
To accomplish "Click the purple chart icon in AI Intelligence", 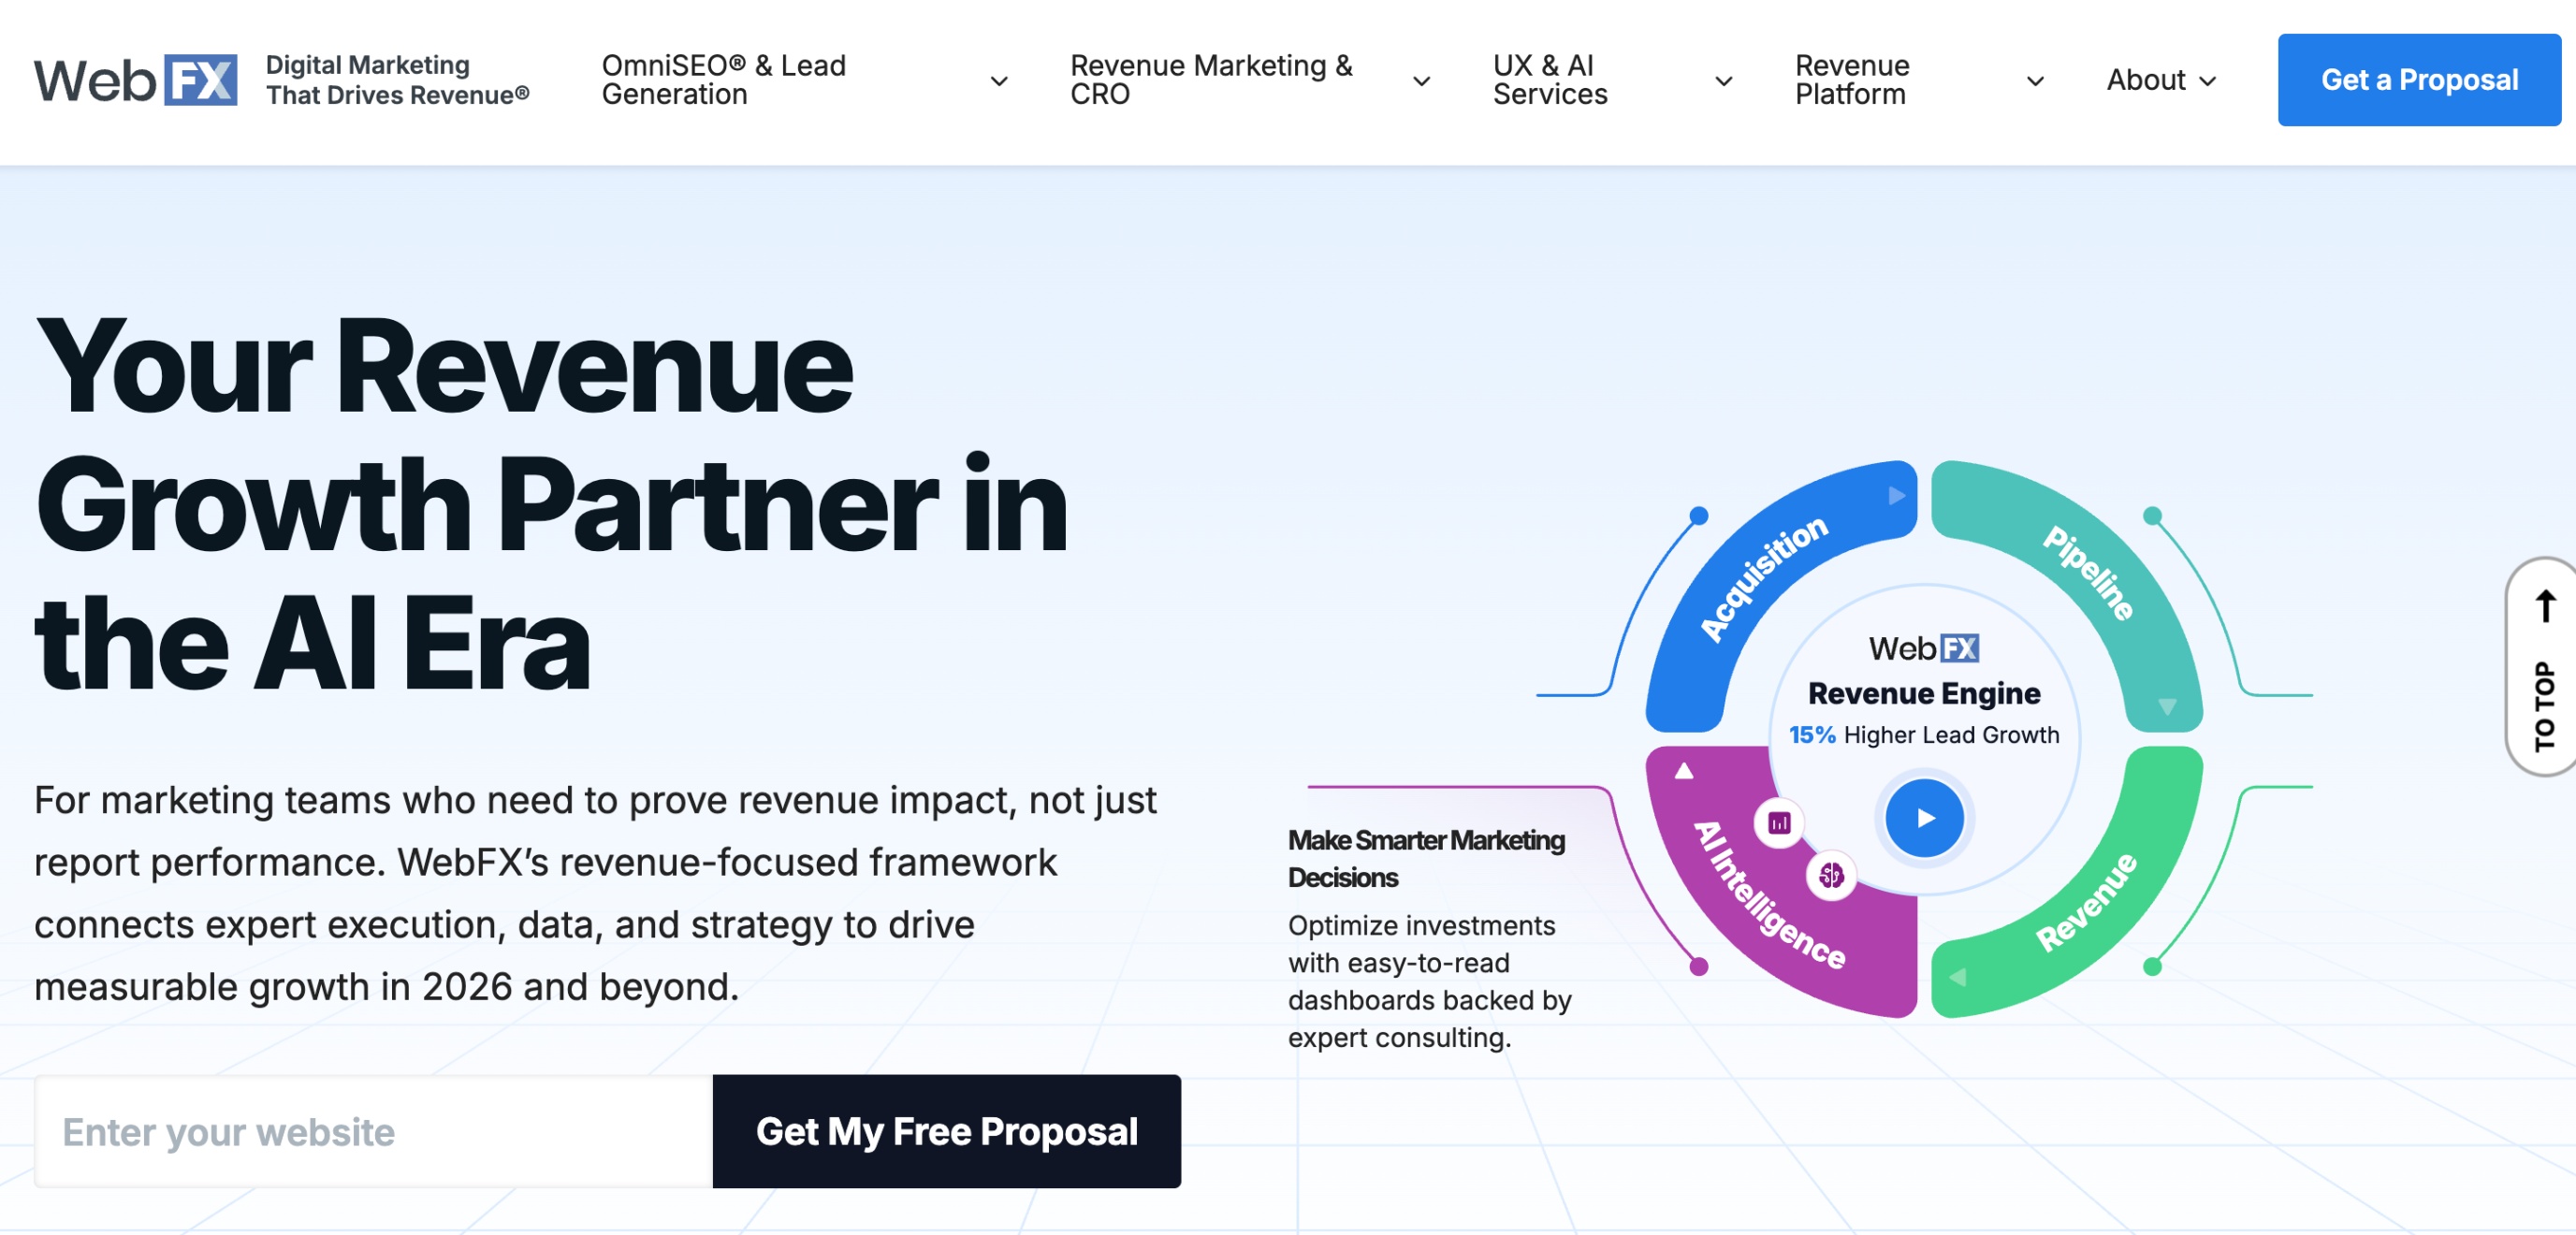I will click(x=1778, y=823).
